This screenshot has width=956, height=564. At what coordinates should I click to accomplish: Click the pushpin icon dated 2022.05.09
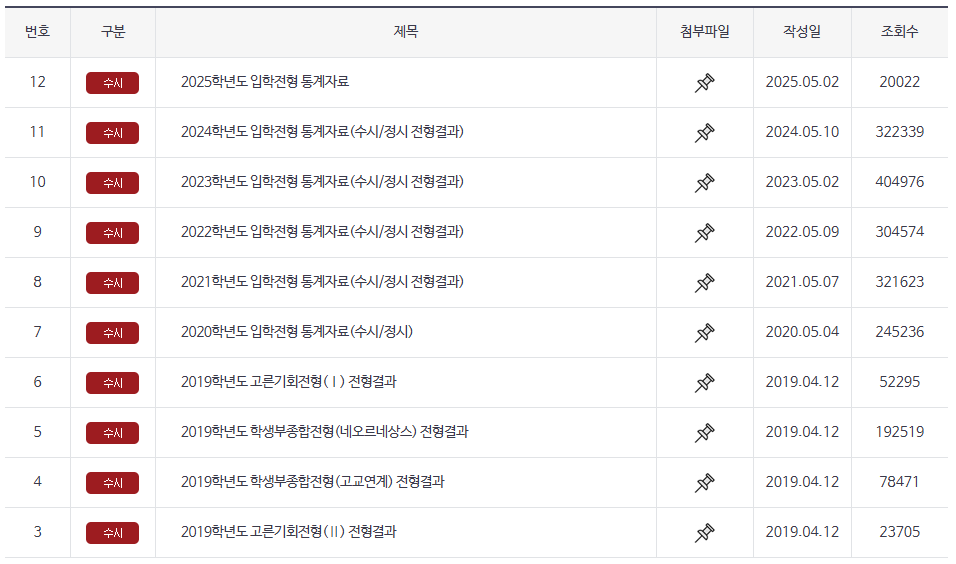pos(704,232)
